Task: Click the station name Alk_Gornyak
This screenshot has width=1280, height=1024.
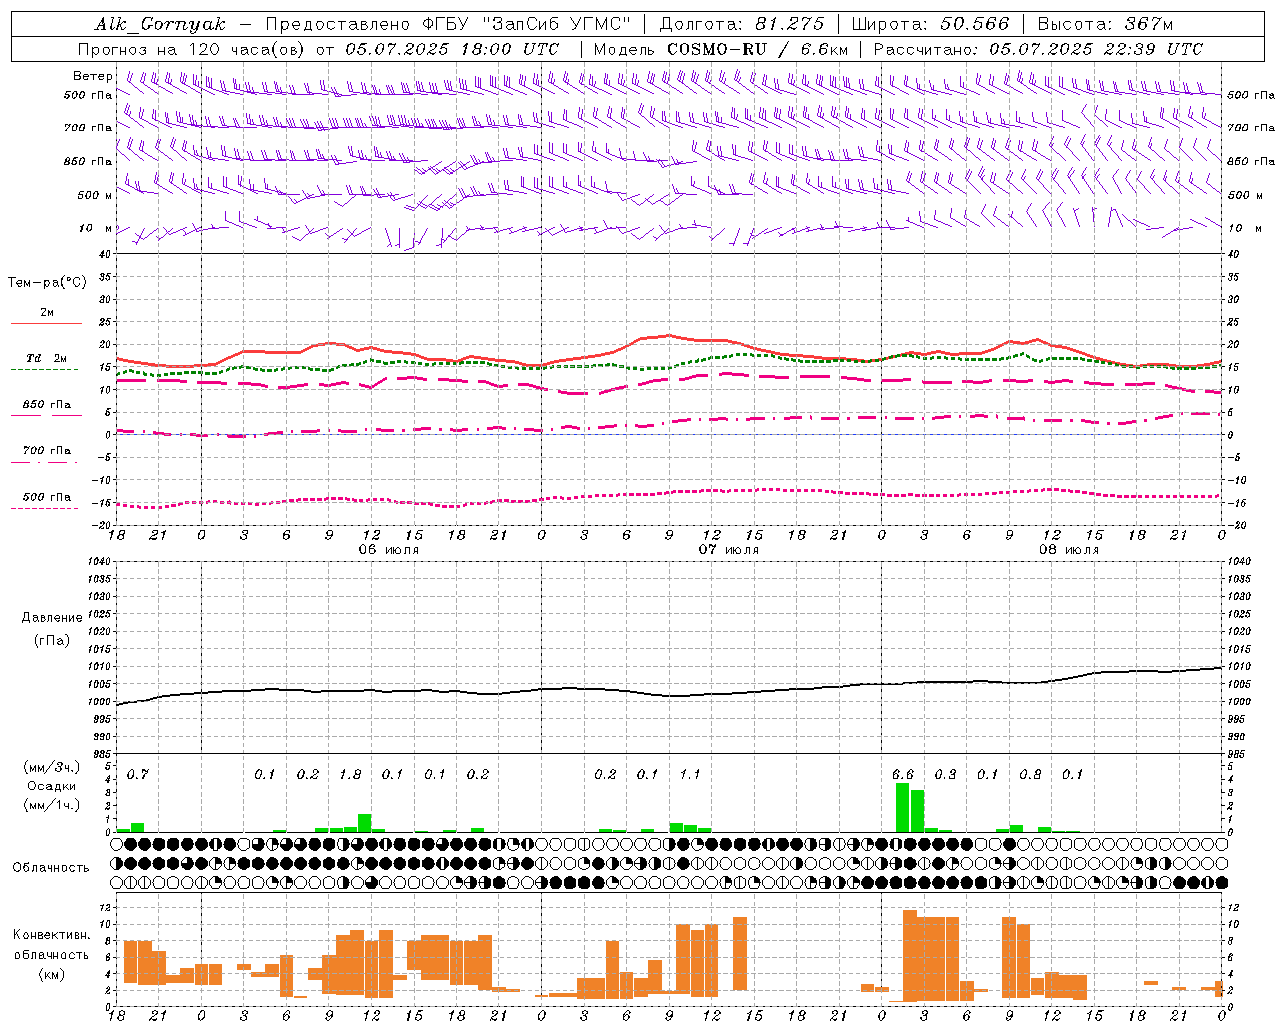Action: (161, 24)
